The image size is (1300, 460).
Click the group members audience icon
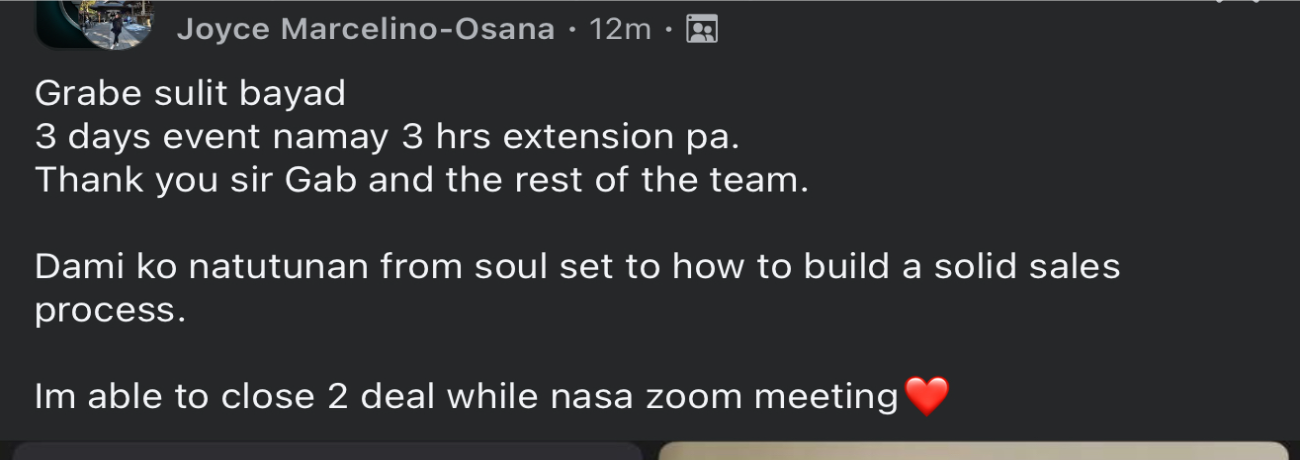point(702,30)
